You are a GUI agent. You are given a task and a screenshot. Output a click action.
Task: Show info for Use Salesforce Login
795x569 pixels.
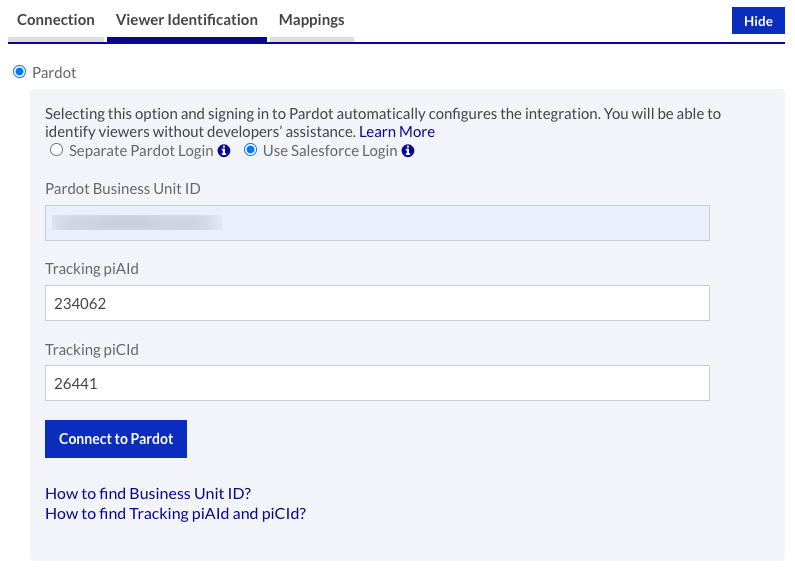[x=408, y=151]
